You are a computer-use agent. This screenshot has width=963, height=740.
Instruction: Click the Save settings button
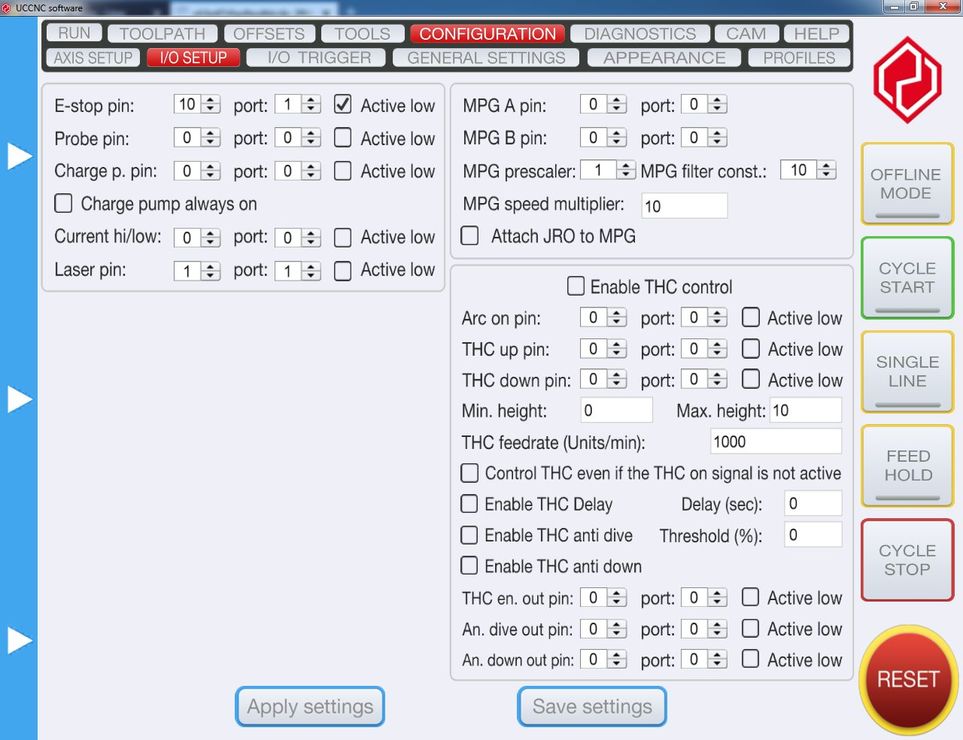[x=592, y=707]
